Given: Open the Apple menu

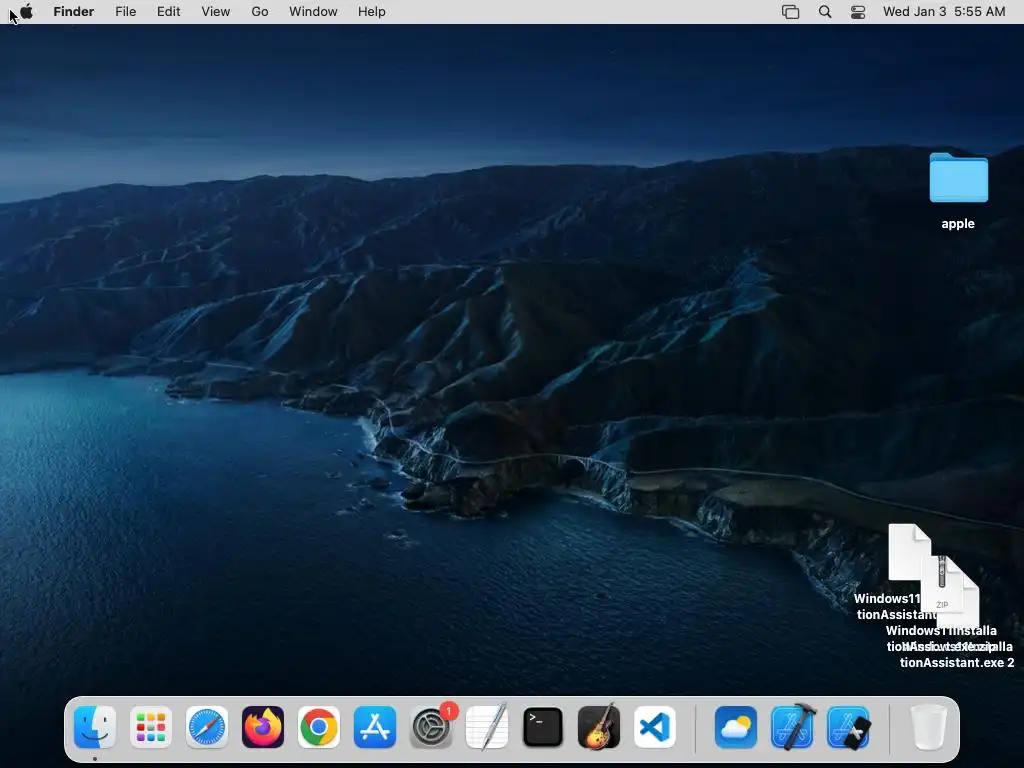Looking at the screenshot, I should click(x=26, y=11).
